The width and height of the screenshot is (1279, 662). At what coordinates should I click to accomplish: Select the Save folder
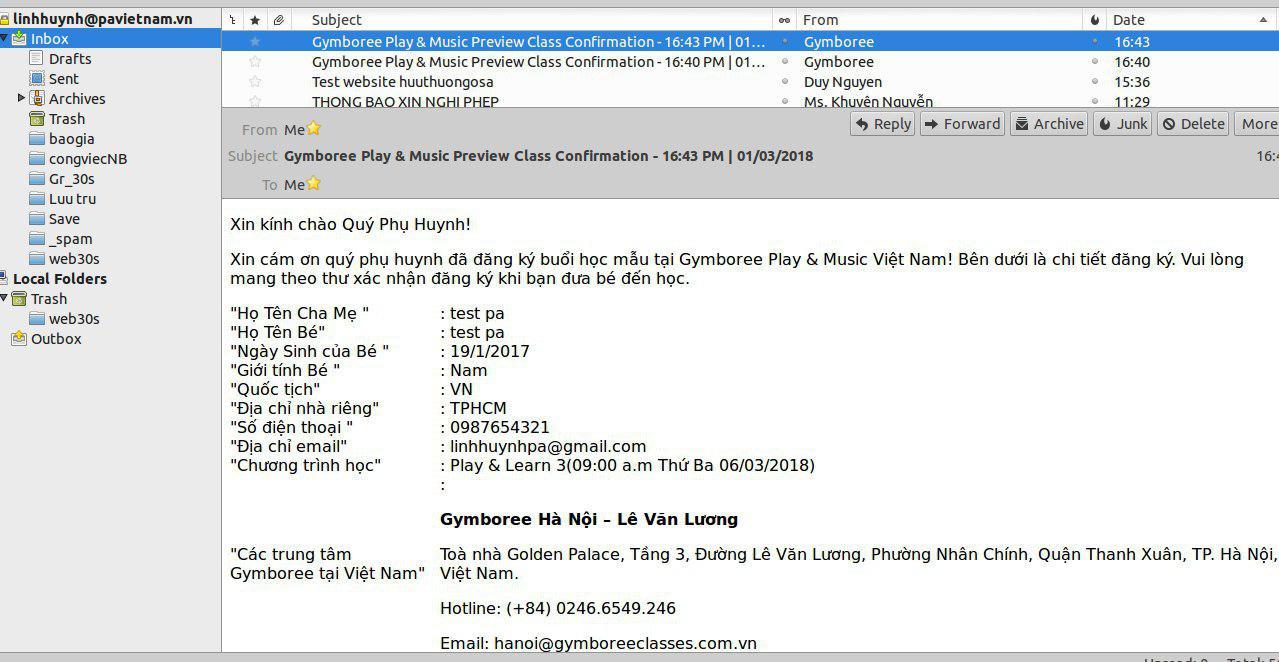point(64,219)
